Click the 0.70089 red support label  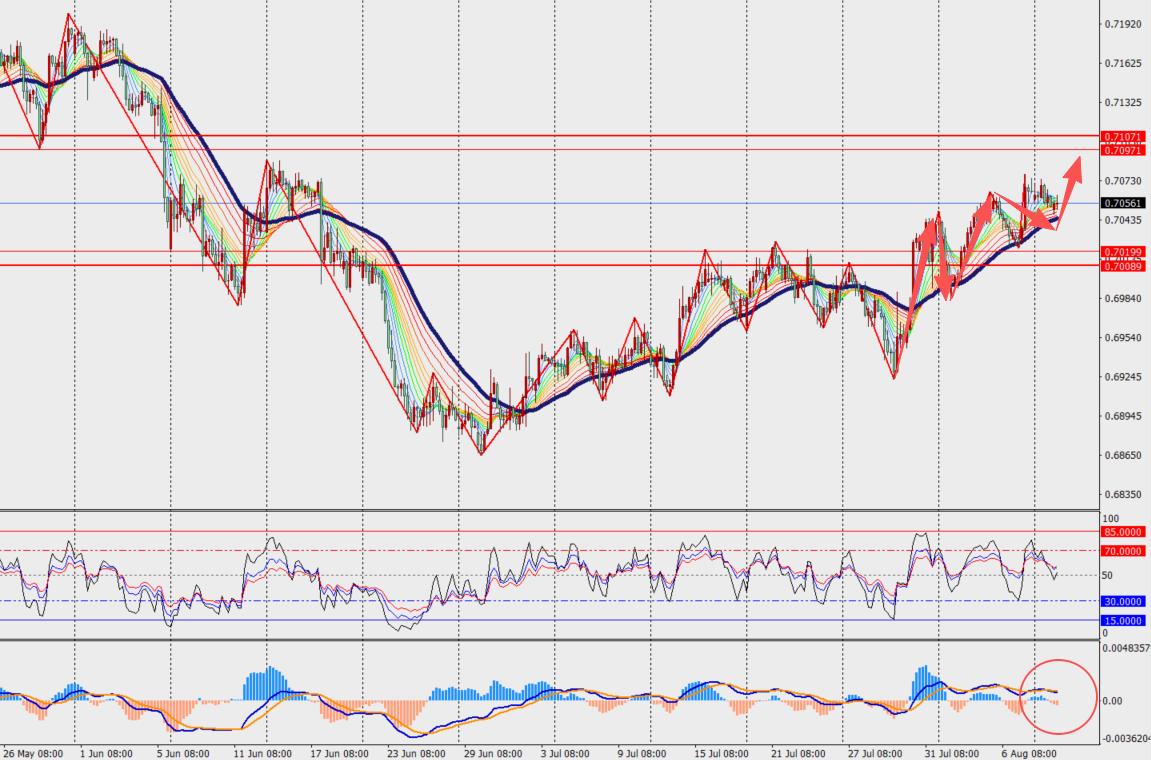coord(1122,266)
